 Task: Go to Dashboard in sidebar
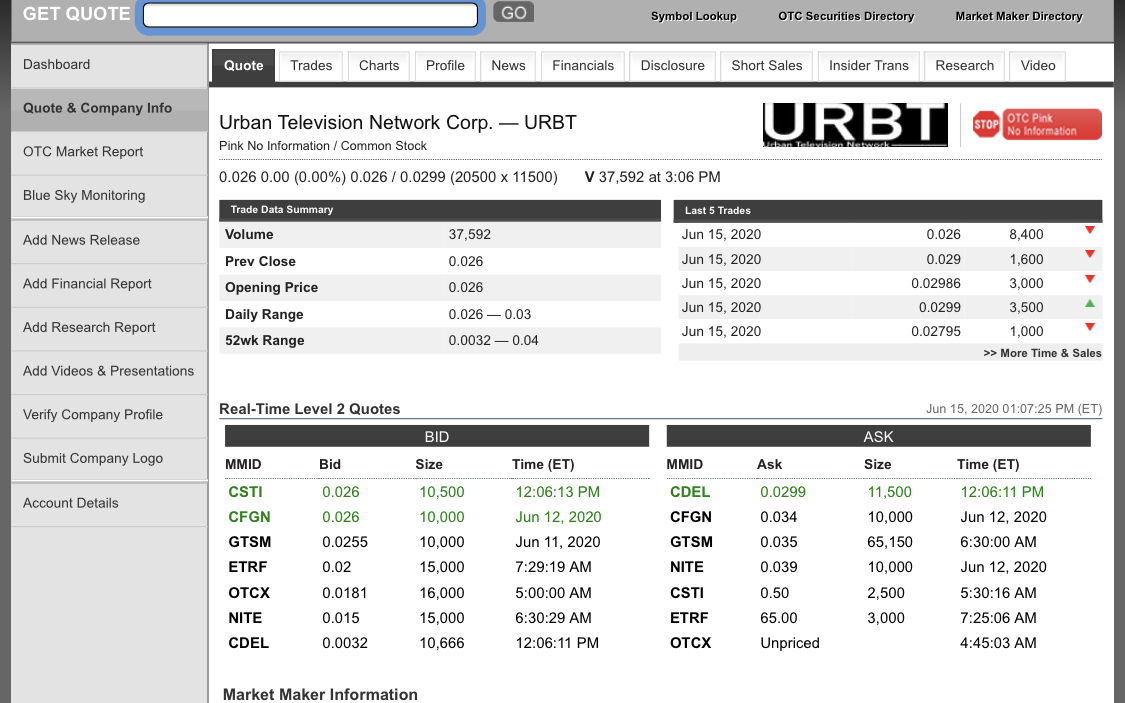(109, 65)
